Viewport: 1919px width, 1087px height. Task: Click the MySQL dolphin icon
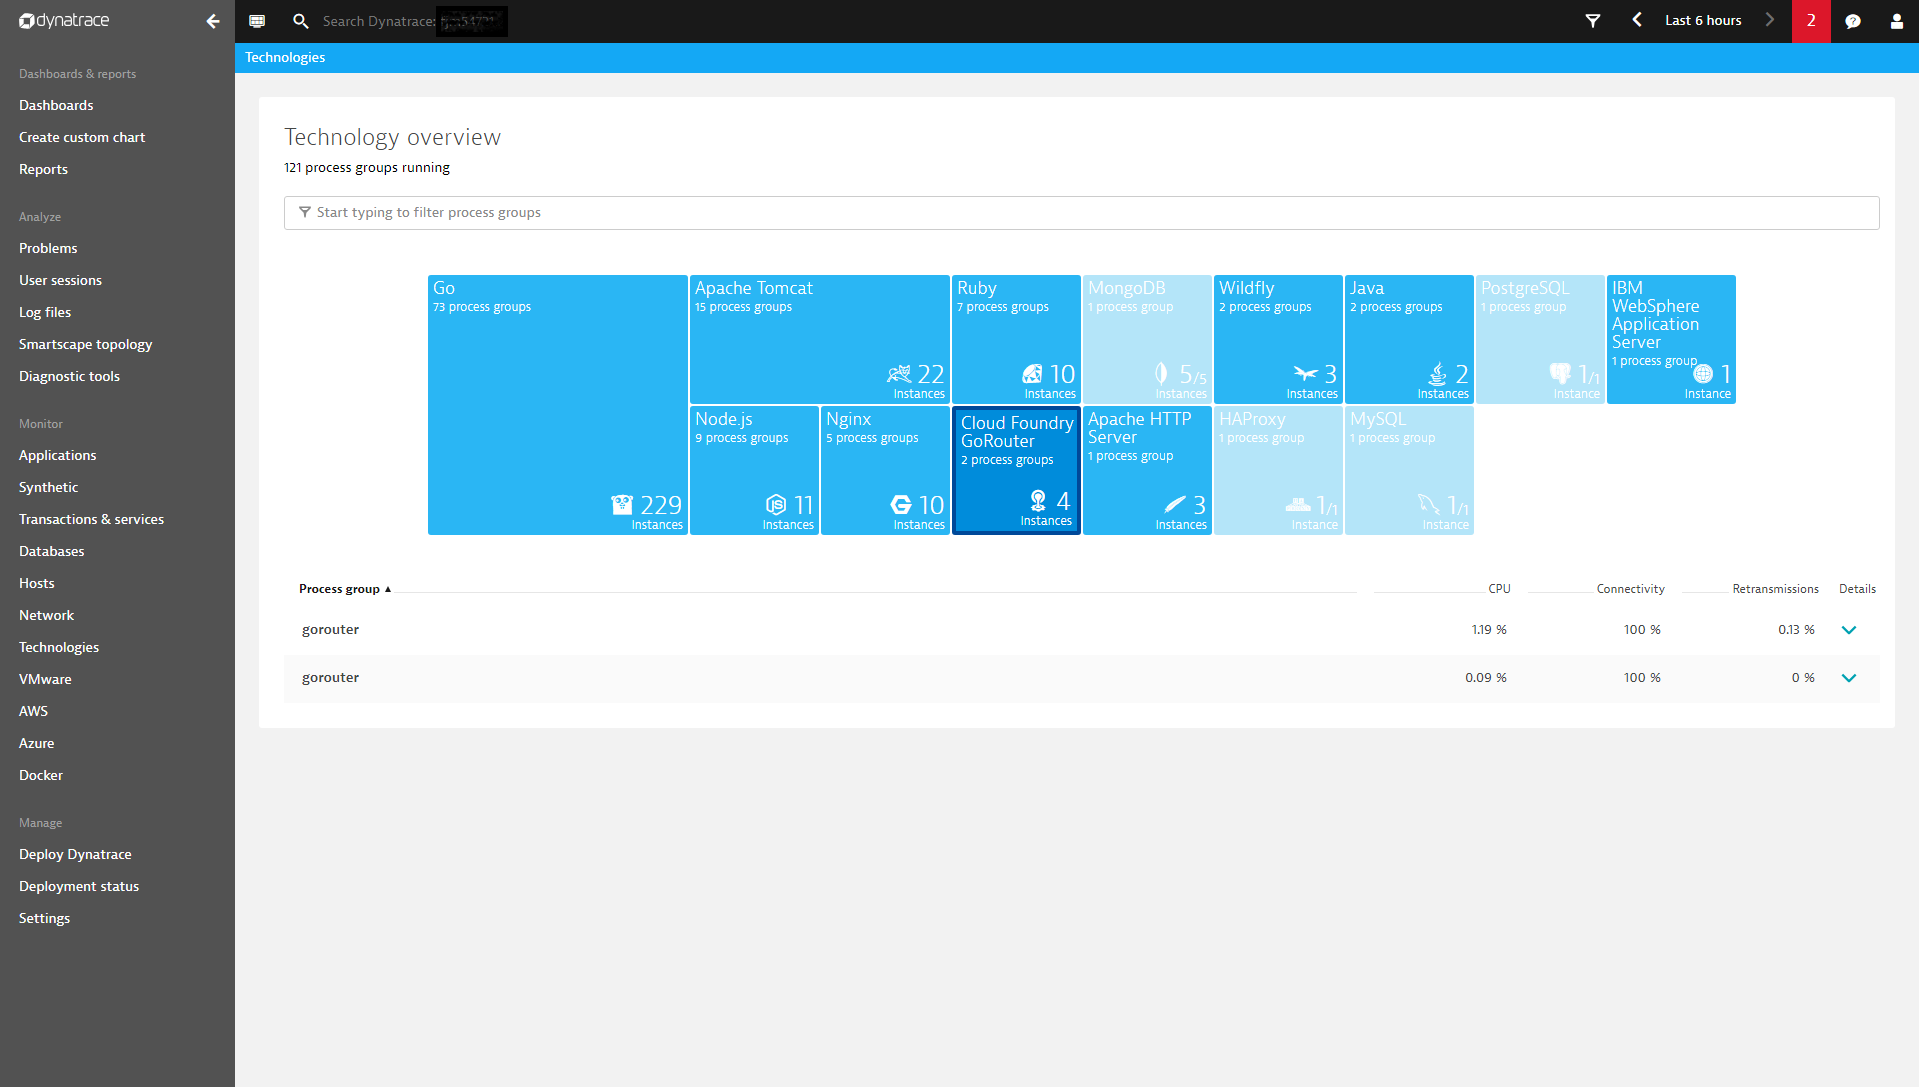click(x=1429, y=505)
